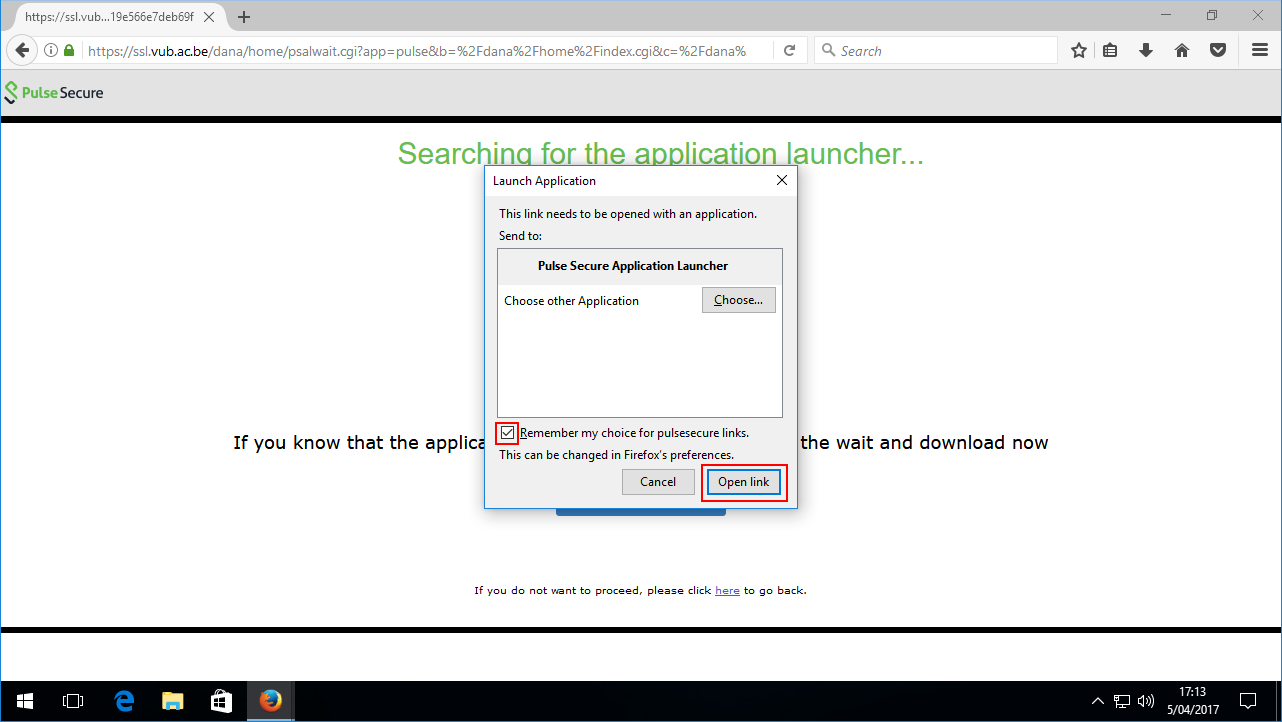
Task: Click the 'here' link to go back
Action: tap(727, 590)
